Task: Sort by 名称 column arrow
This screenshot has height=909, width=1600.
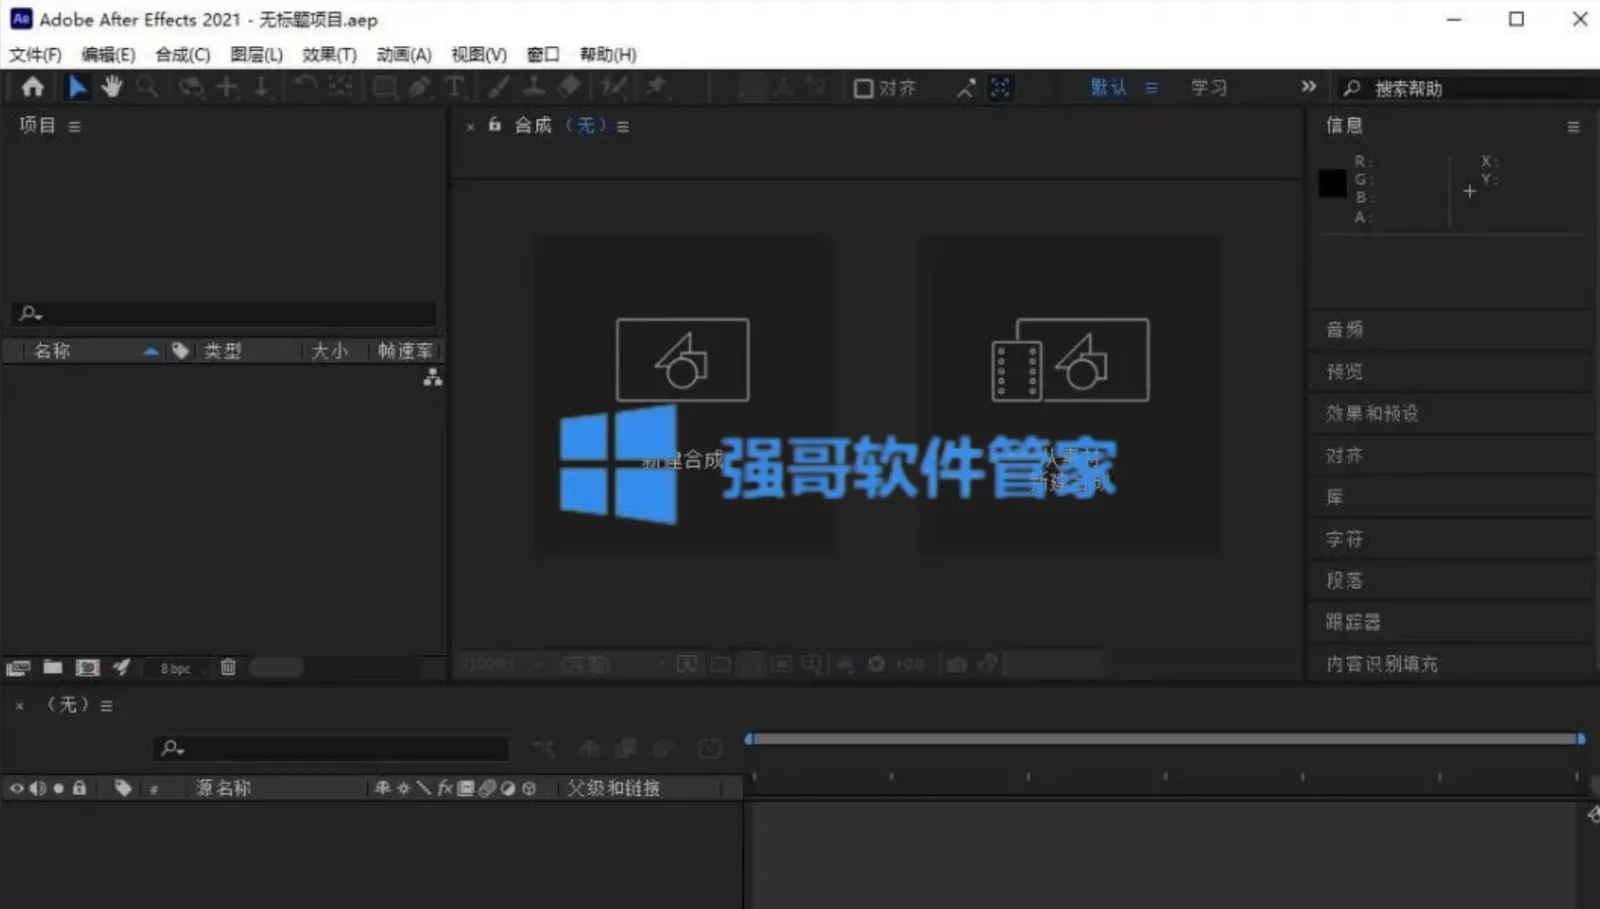Action: pos(150,351)
